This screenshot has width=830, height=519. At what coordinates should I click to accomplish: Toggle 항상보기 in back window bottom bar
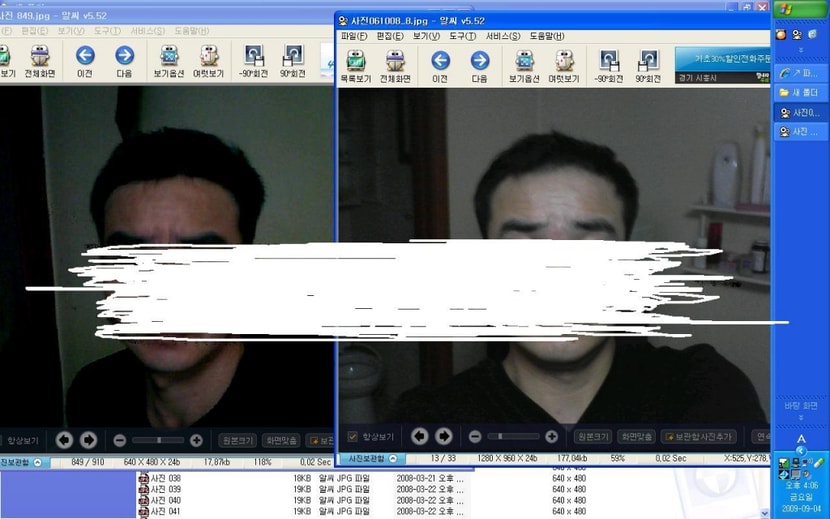tap(21, 440)
